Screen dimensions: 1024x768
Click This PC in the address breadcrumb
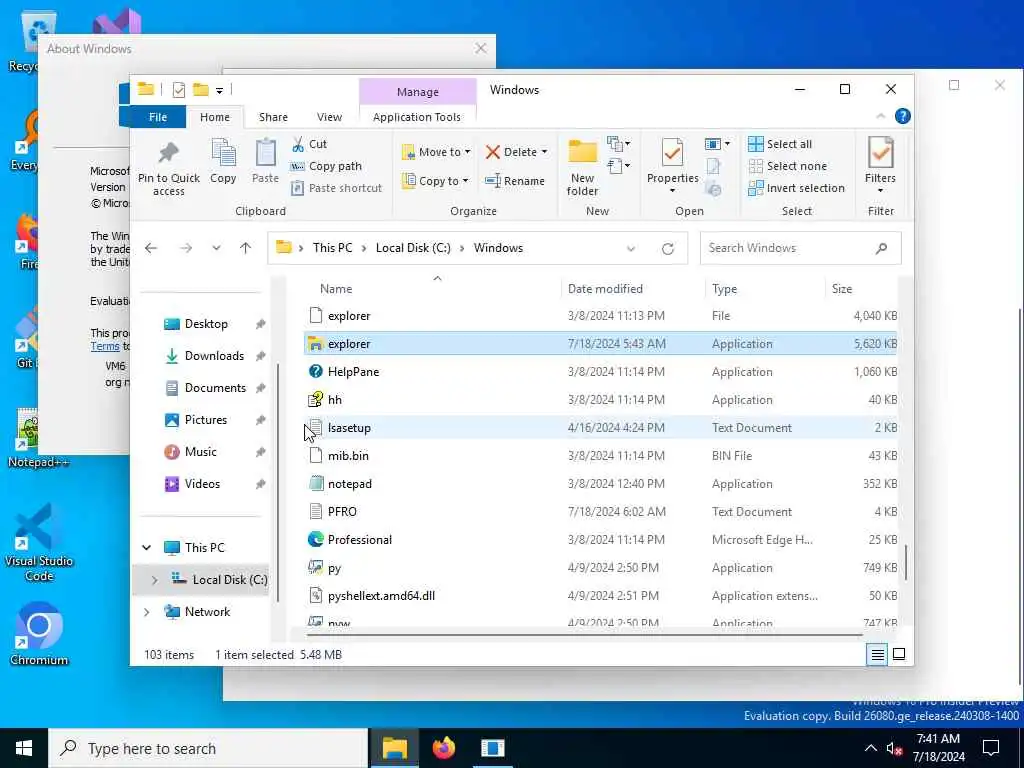coord(332,248)
